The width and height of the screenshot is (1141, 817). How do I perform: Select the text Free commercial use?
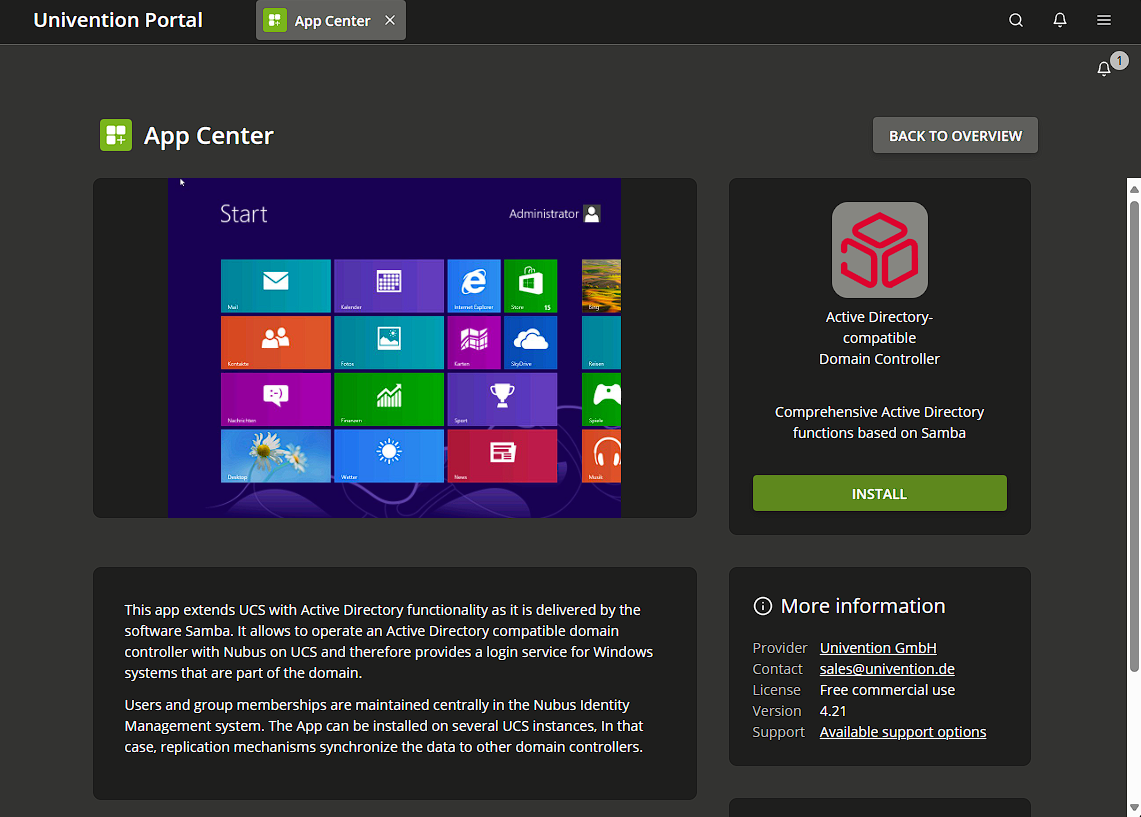(887, 690)
